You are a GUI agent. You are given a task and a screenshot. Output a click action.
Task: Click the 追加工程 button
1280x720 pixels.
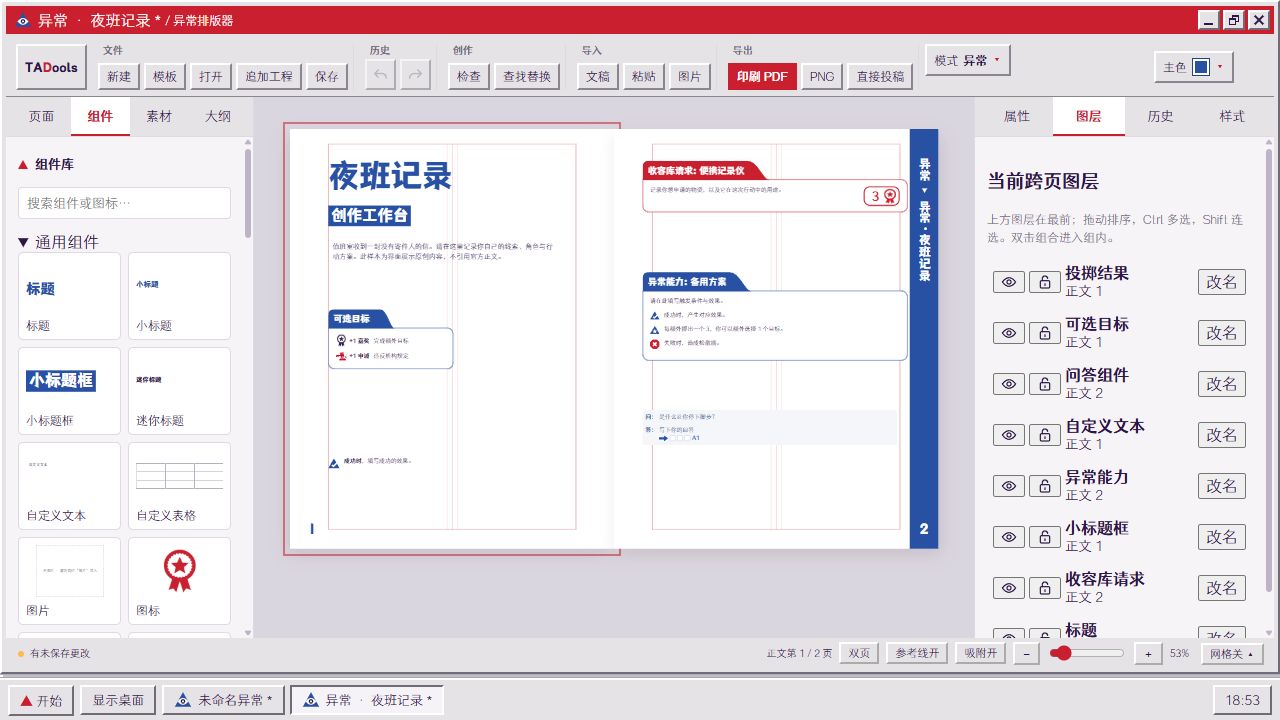[x=269, y=76]
